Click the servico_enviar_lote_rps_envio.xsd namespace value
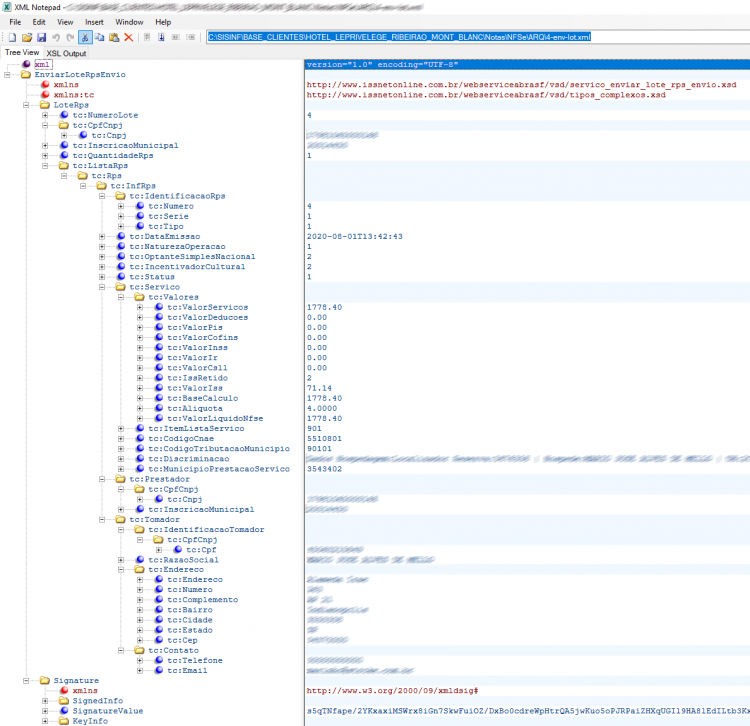This screenshot has height=726, width=750. [521, 85]
